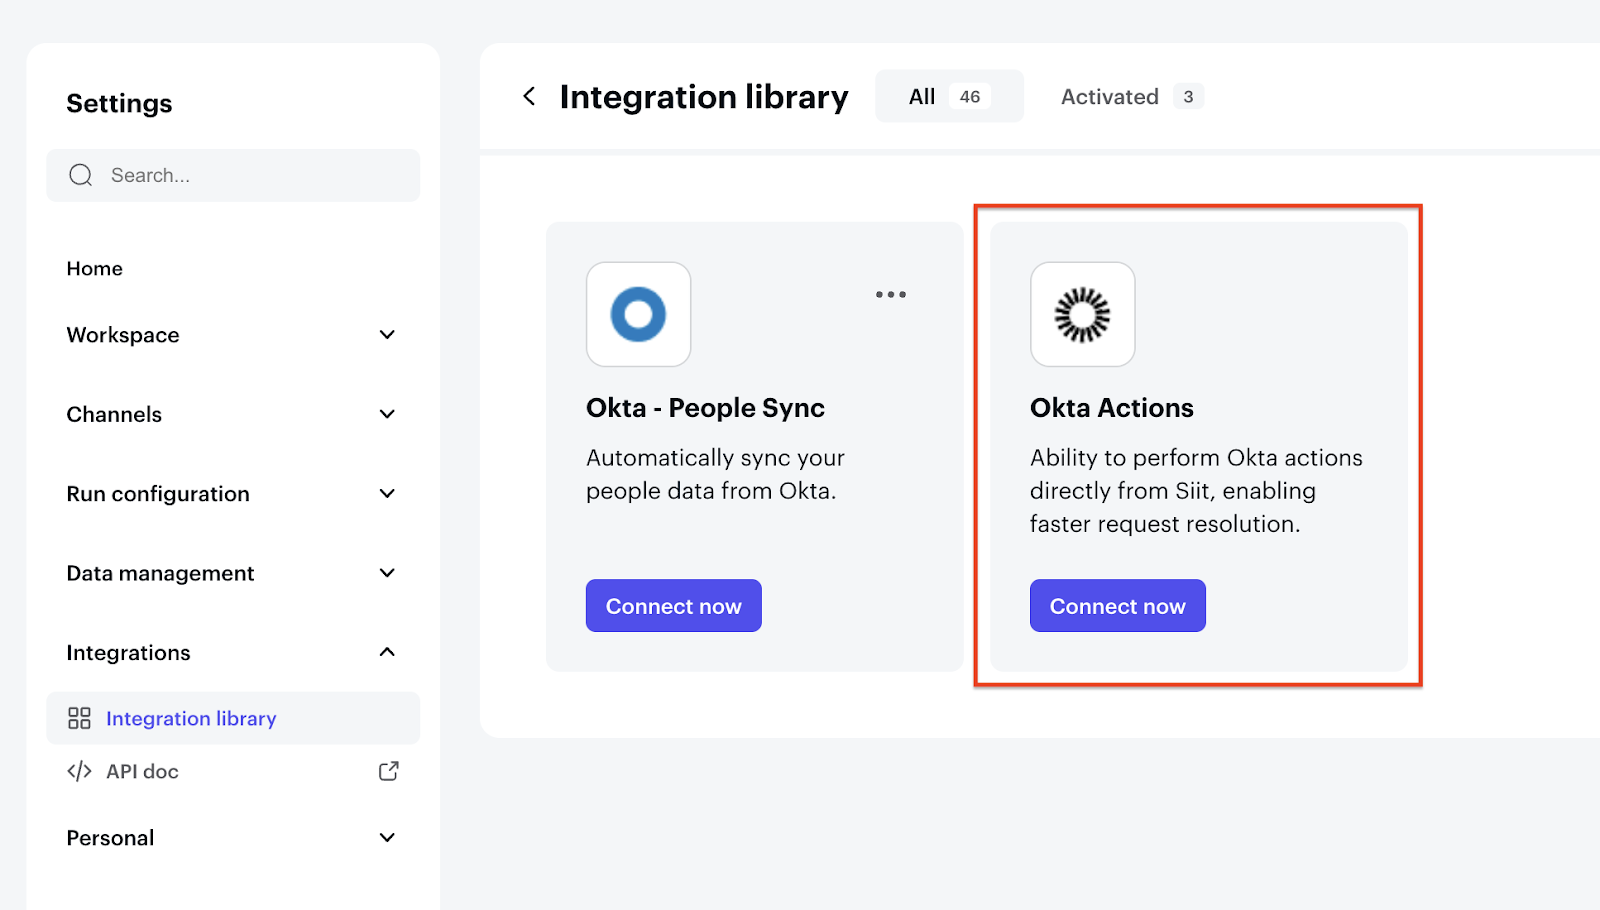This screenshot has height=910, width=1600.
Task: Click the Run configuration label
Action: pos(158,494)
